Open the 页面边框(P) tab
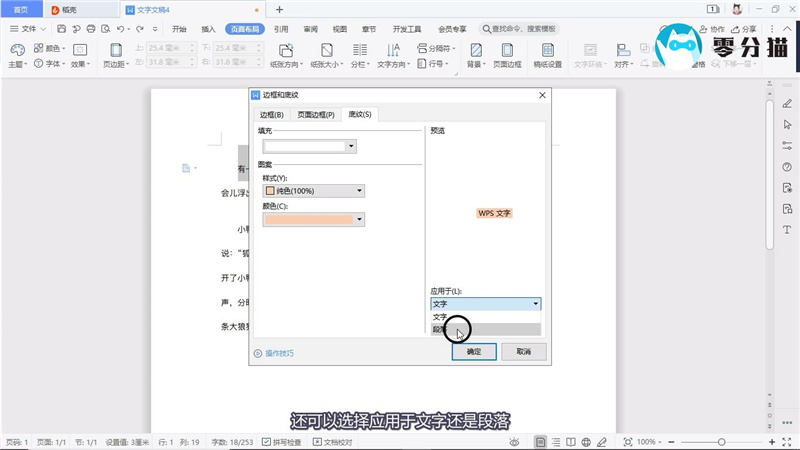Viewport: 800px width, 450px height. [x=315, y=115]
